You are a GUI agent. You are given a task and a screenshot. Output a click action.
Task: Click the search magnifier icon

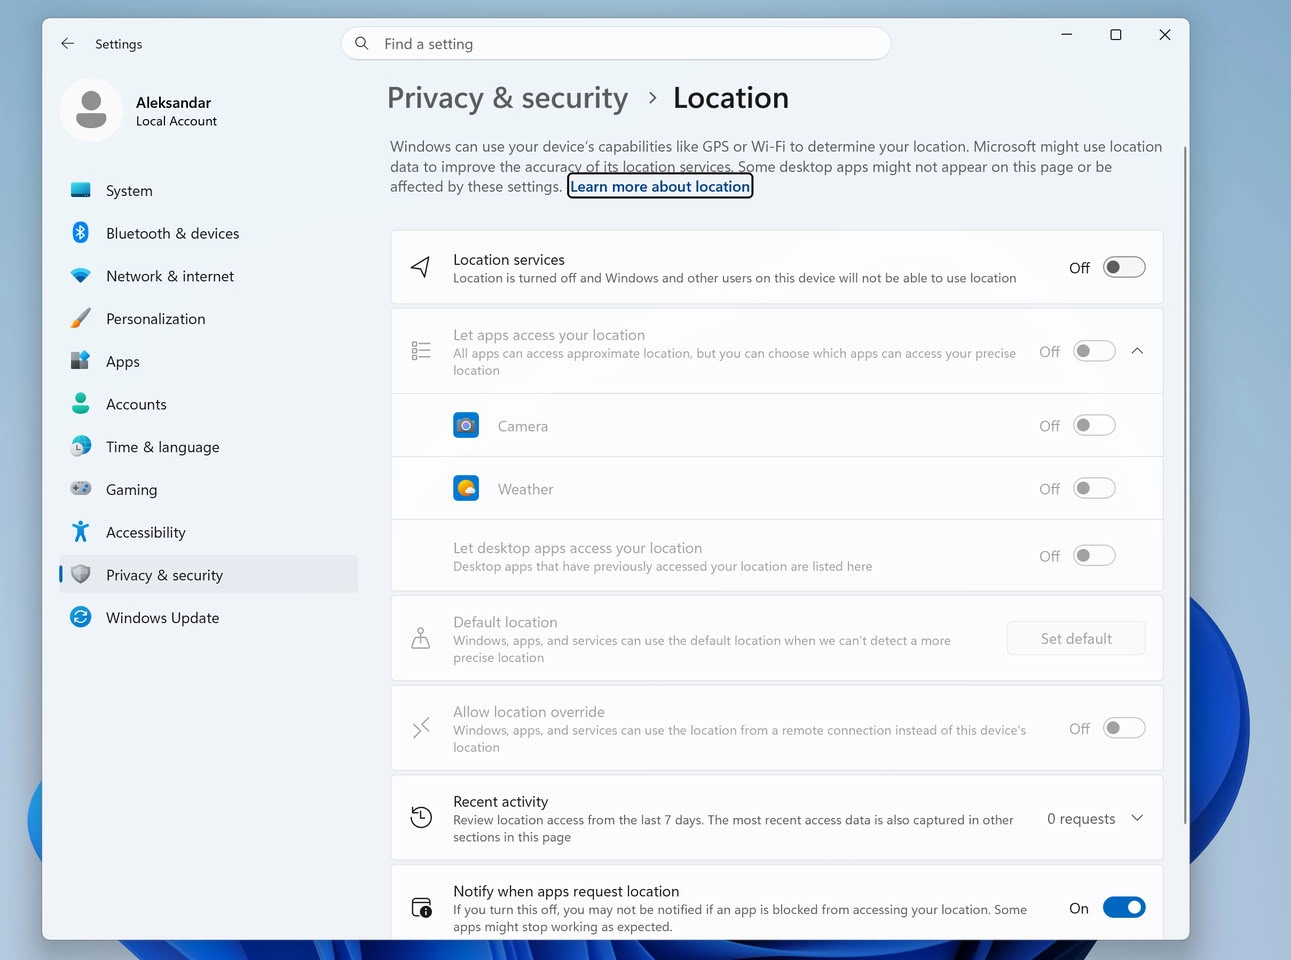[x=362, y=44]
